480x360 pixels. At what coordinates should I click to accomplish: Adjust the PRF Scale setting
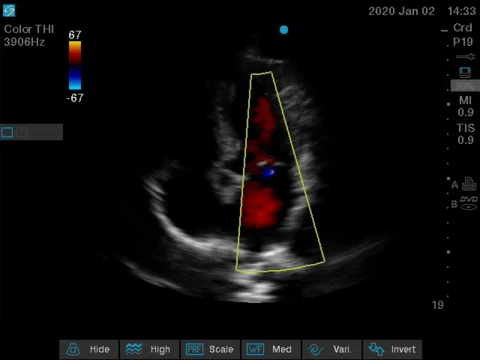click(210, 349)
